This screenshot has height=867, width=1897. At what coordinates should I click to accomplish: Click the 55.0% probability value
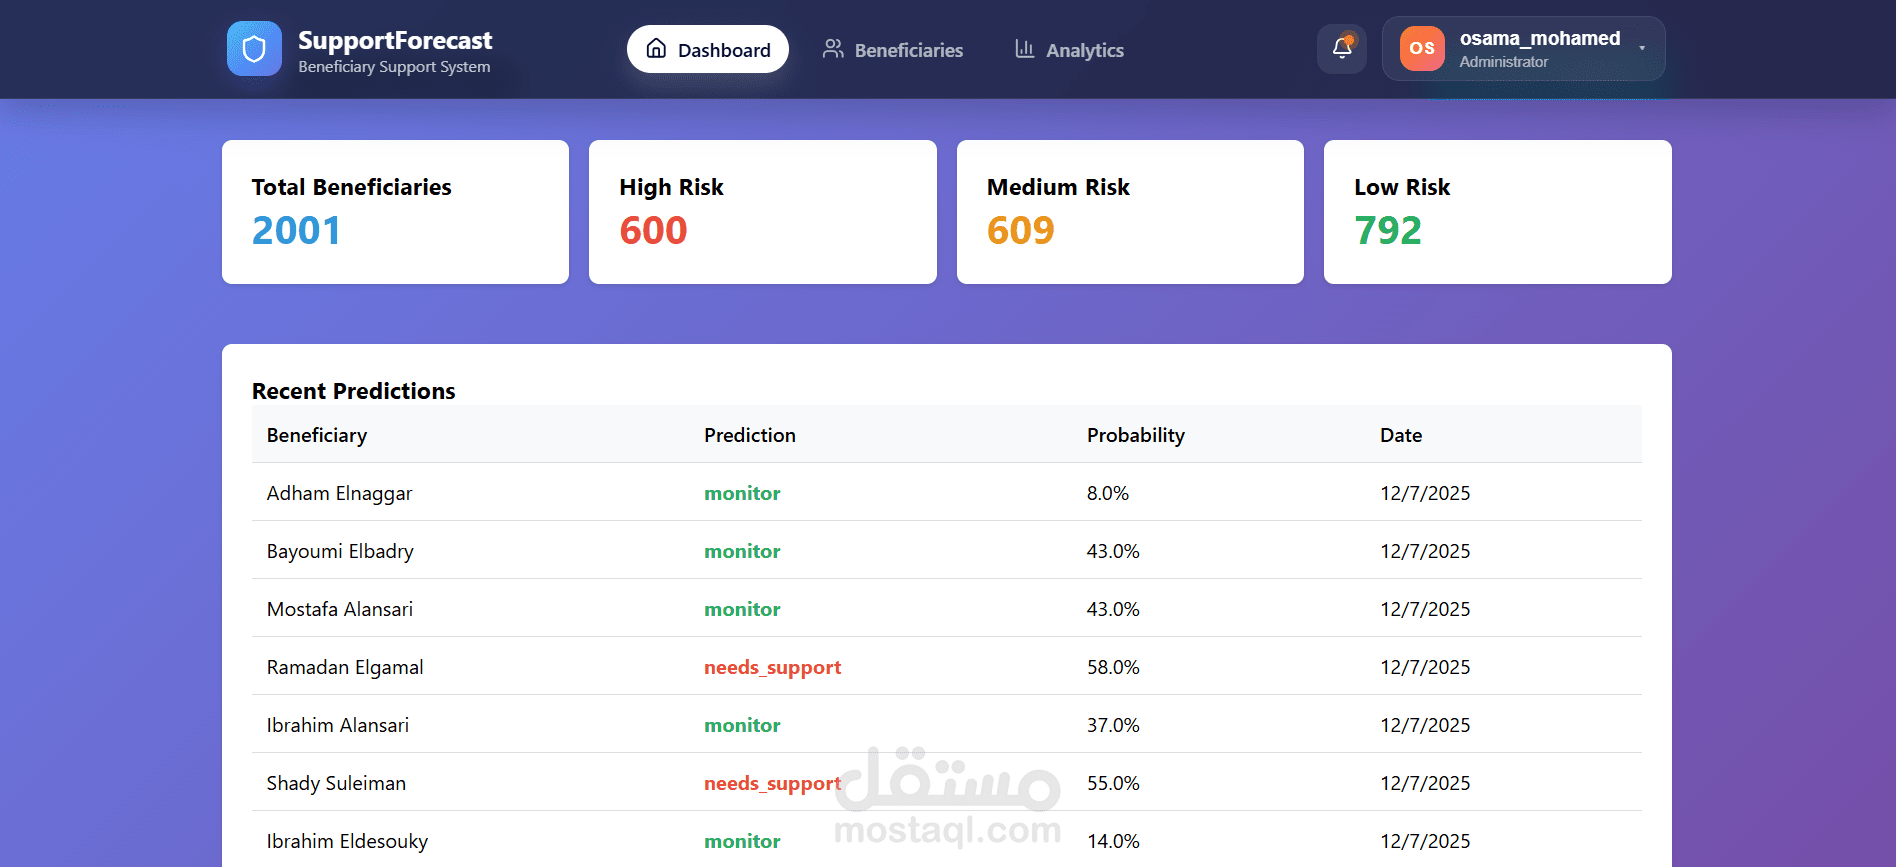pos(1113,783)
